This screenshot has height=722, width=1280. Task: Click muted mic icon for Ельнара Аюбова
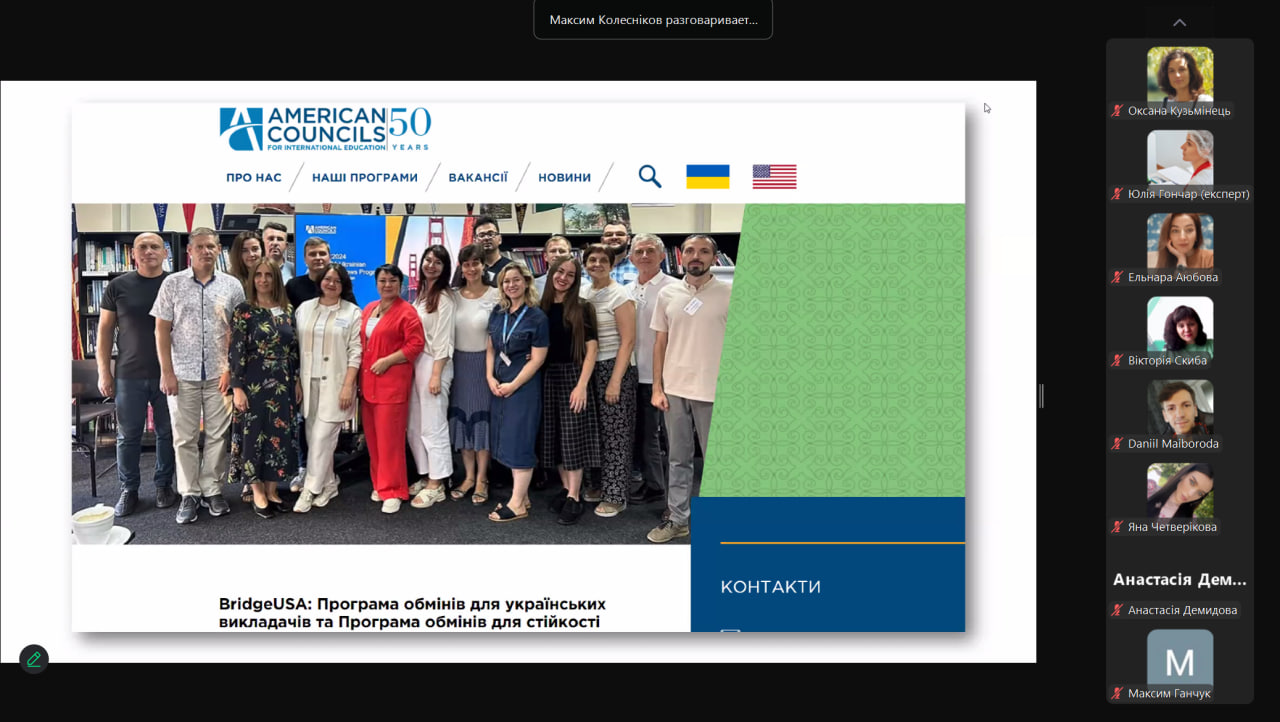pyautogui.click(x=1117, y=277)
